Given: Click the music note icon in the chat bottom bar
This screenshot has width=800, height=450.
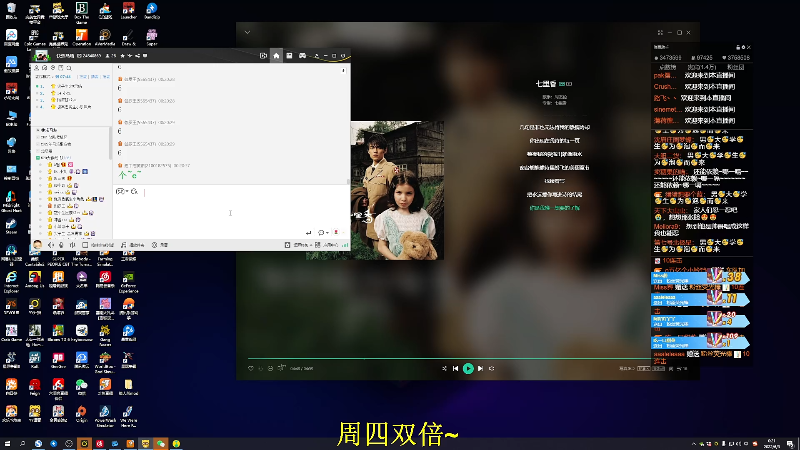Looking at the screenshot, I should (x=123, y=245).
